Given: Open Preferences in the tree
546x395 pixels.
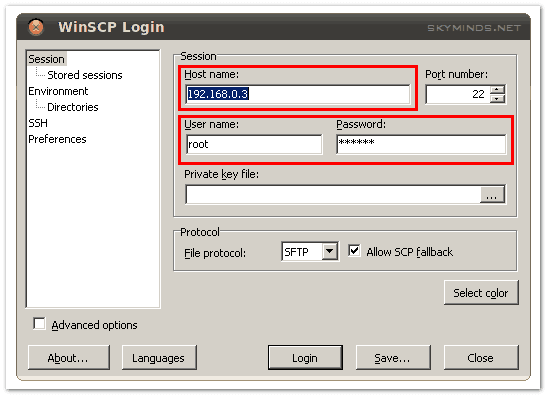Looking at the screenshot, I should pos(57,139).
